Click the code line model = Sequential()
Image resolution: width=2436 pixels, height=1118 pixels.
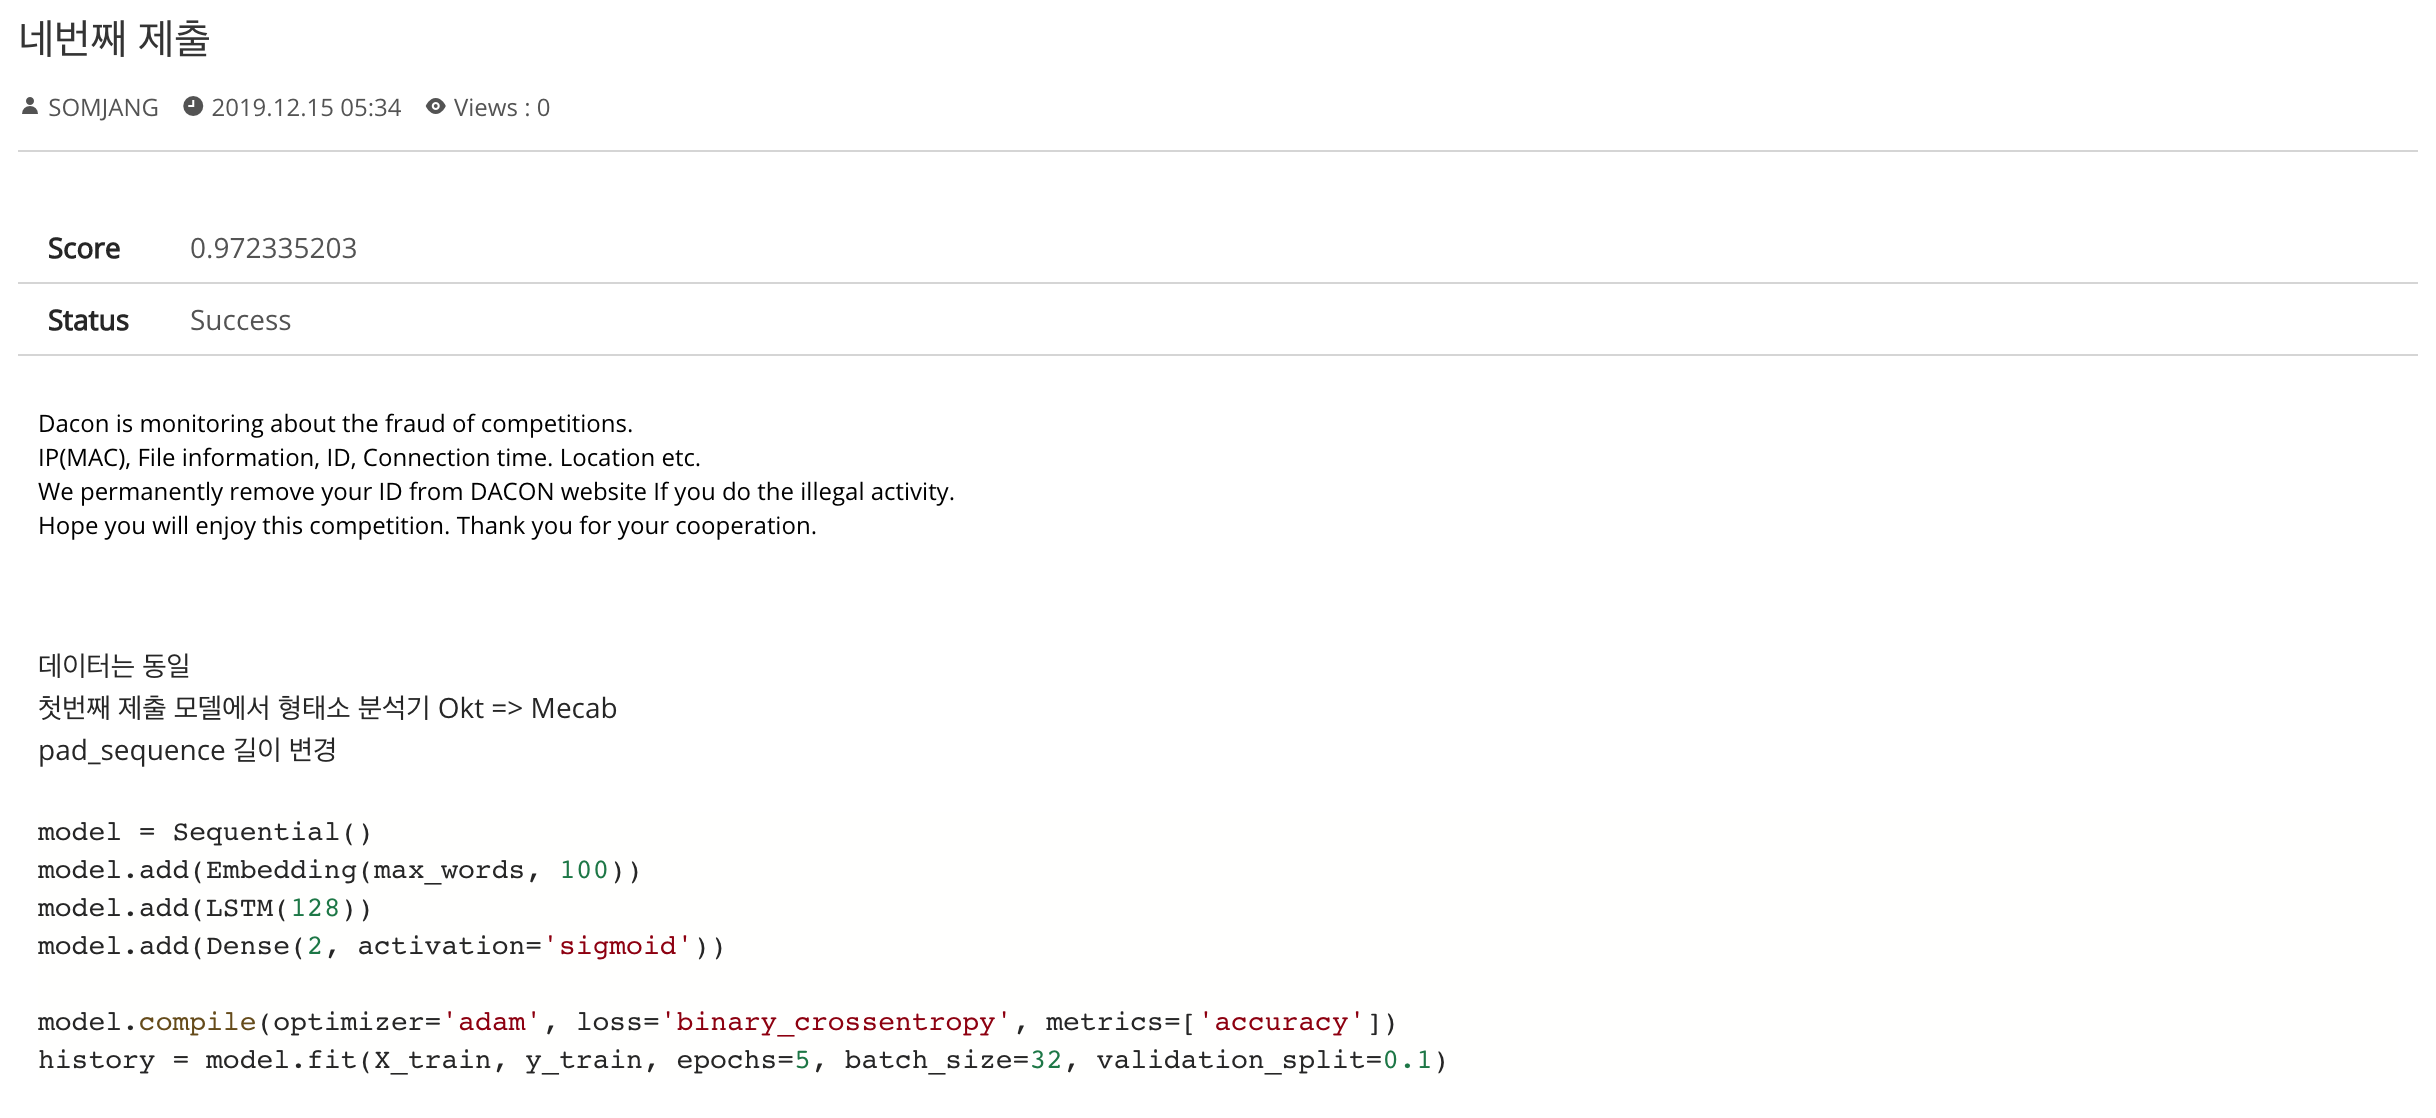coord(205,832)
